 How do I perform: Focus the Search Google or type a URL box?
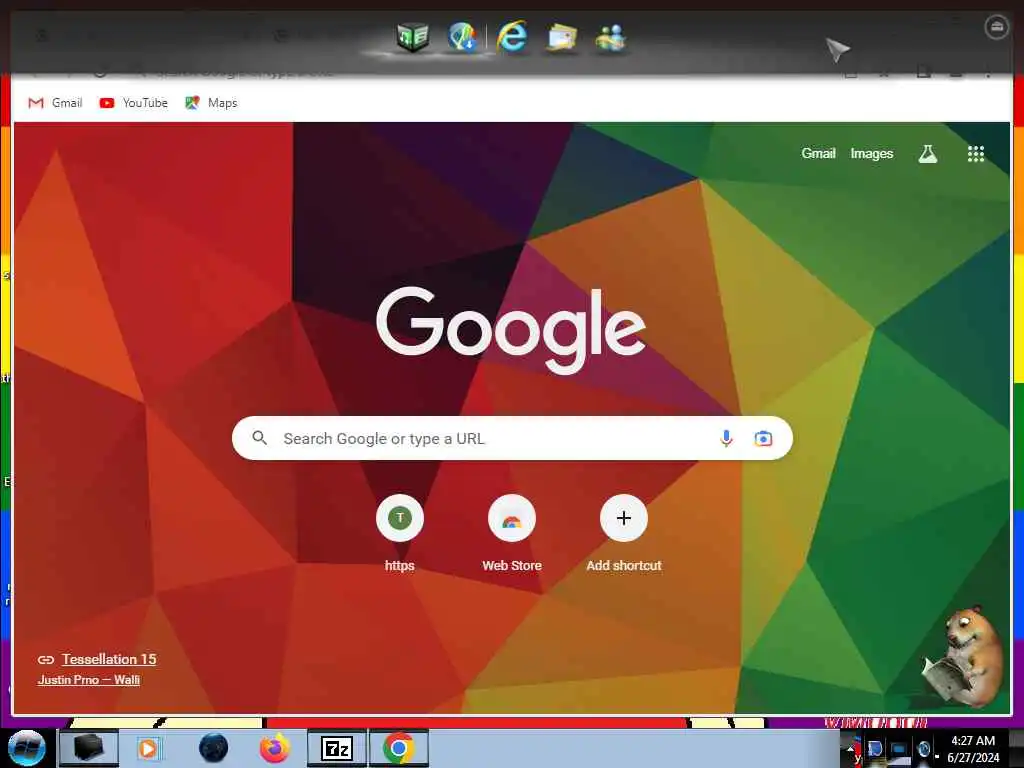512,438
